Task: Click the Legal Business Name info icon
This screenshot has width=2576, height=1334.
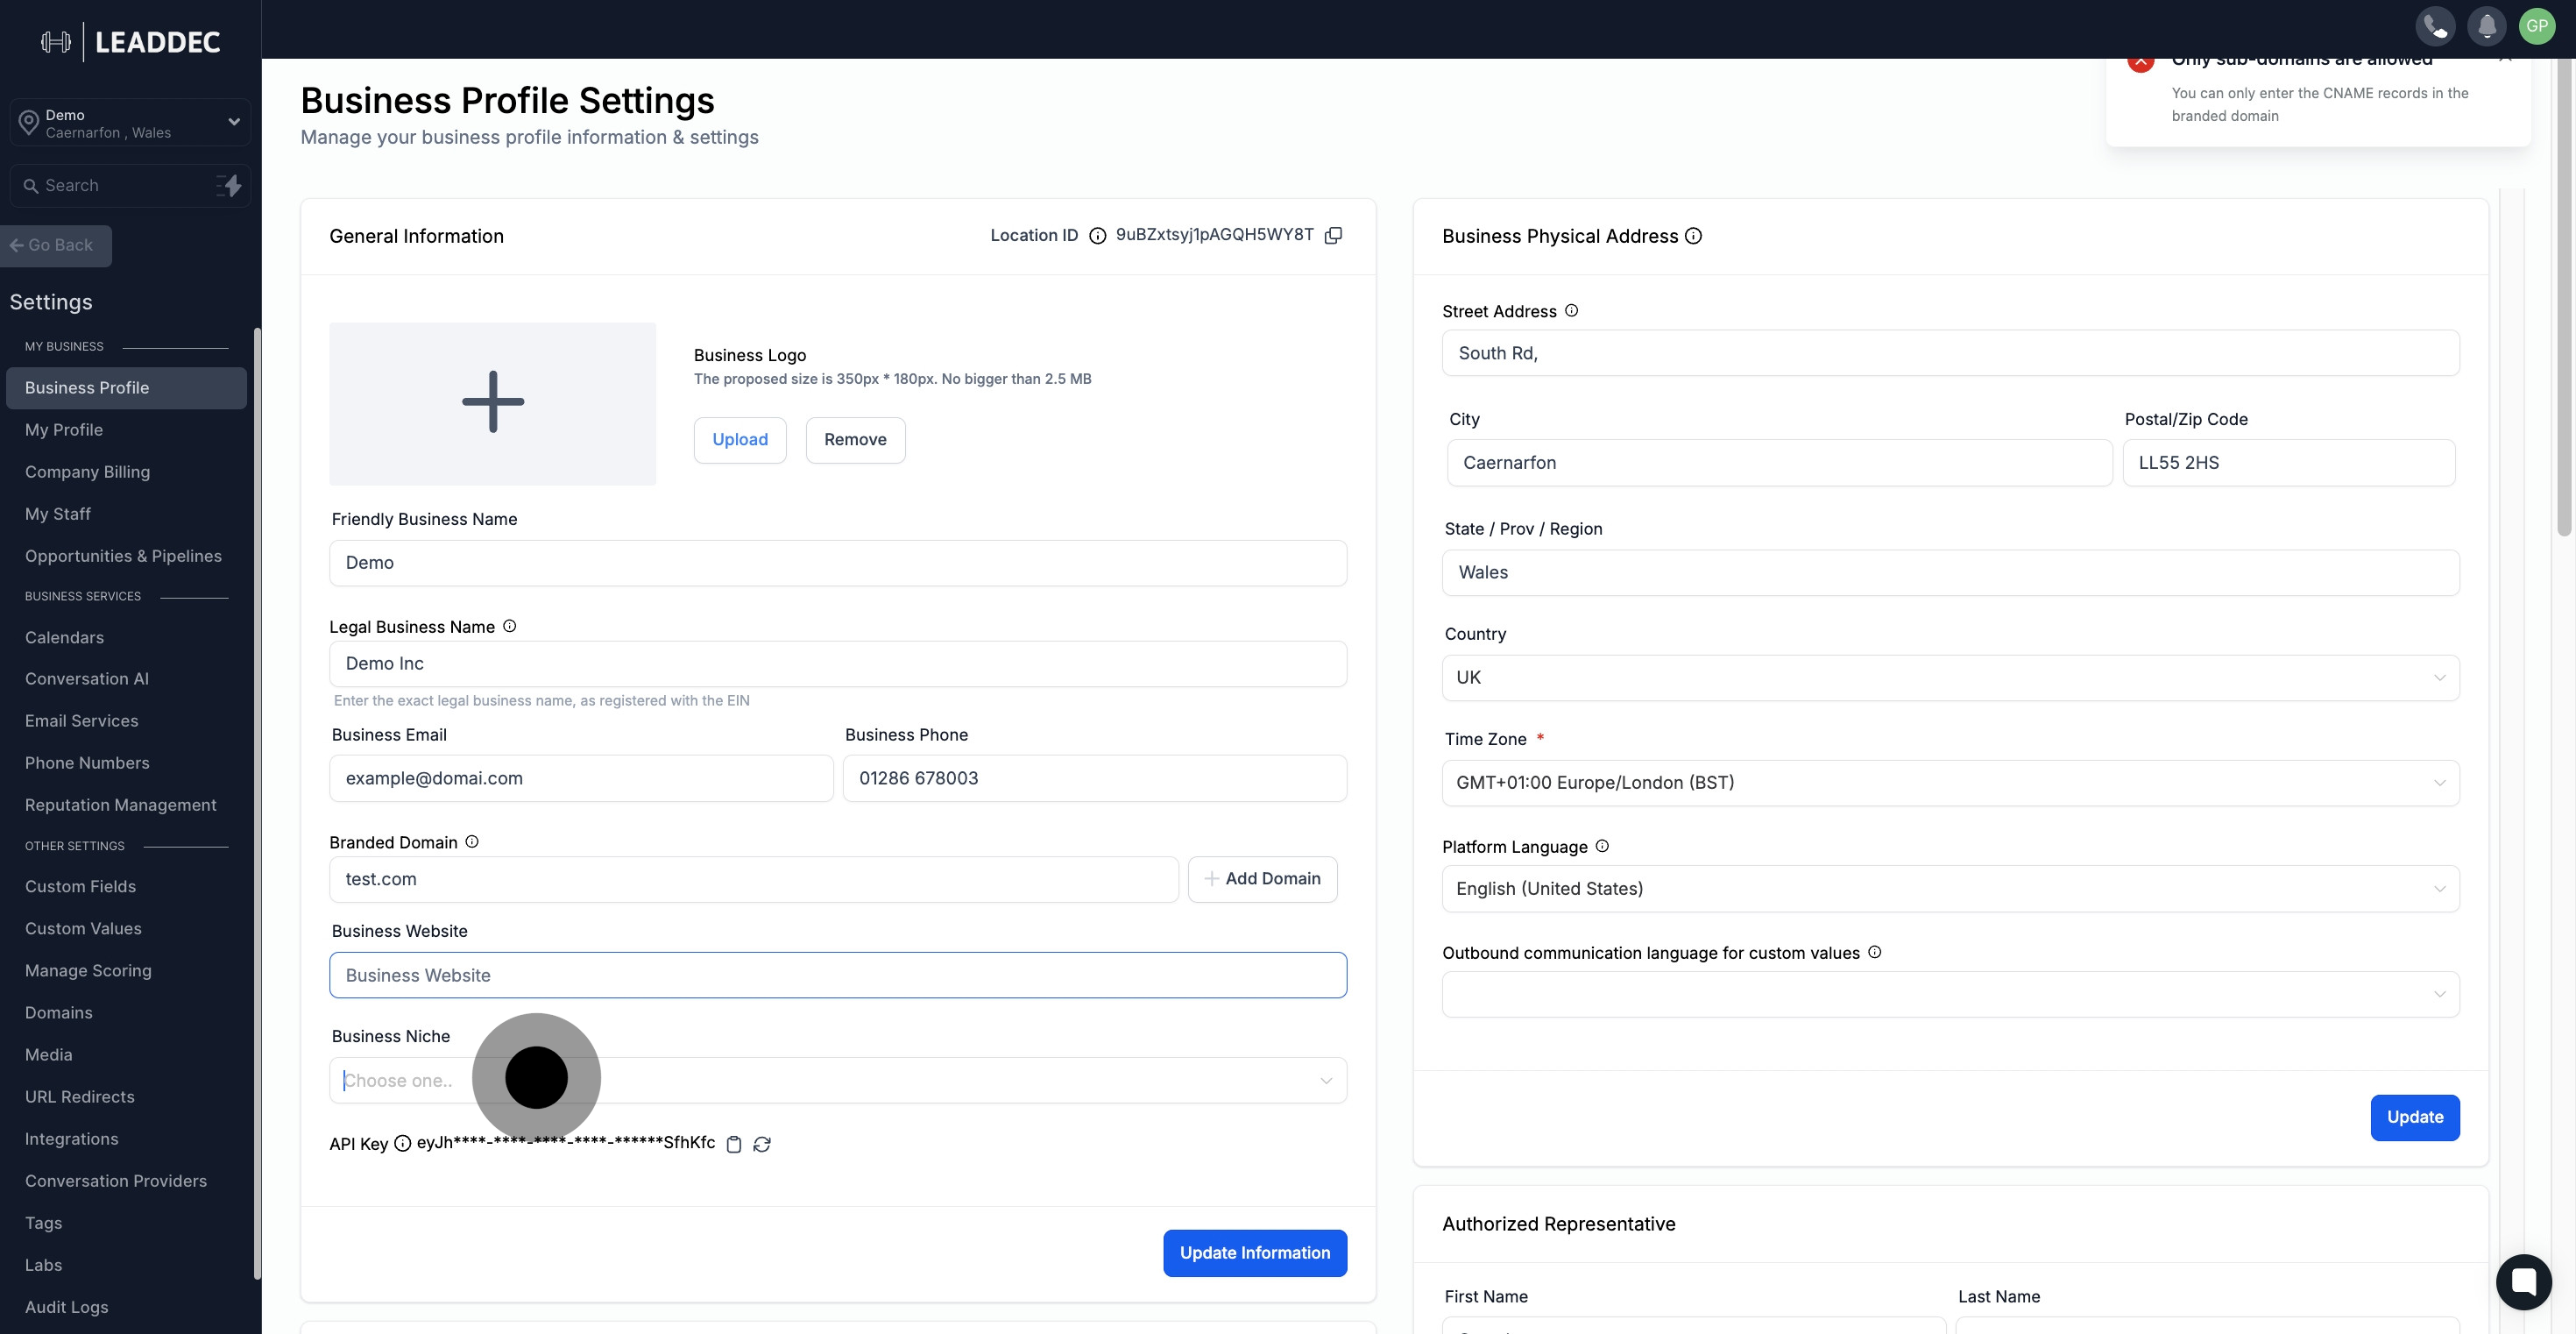Action: tap(509, 626)
